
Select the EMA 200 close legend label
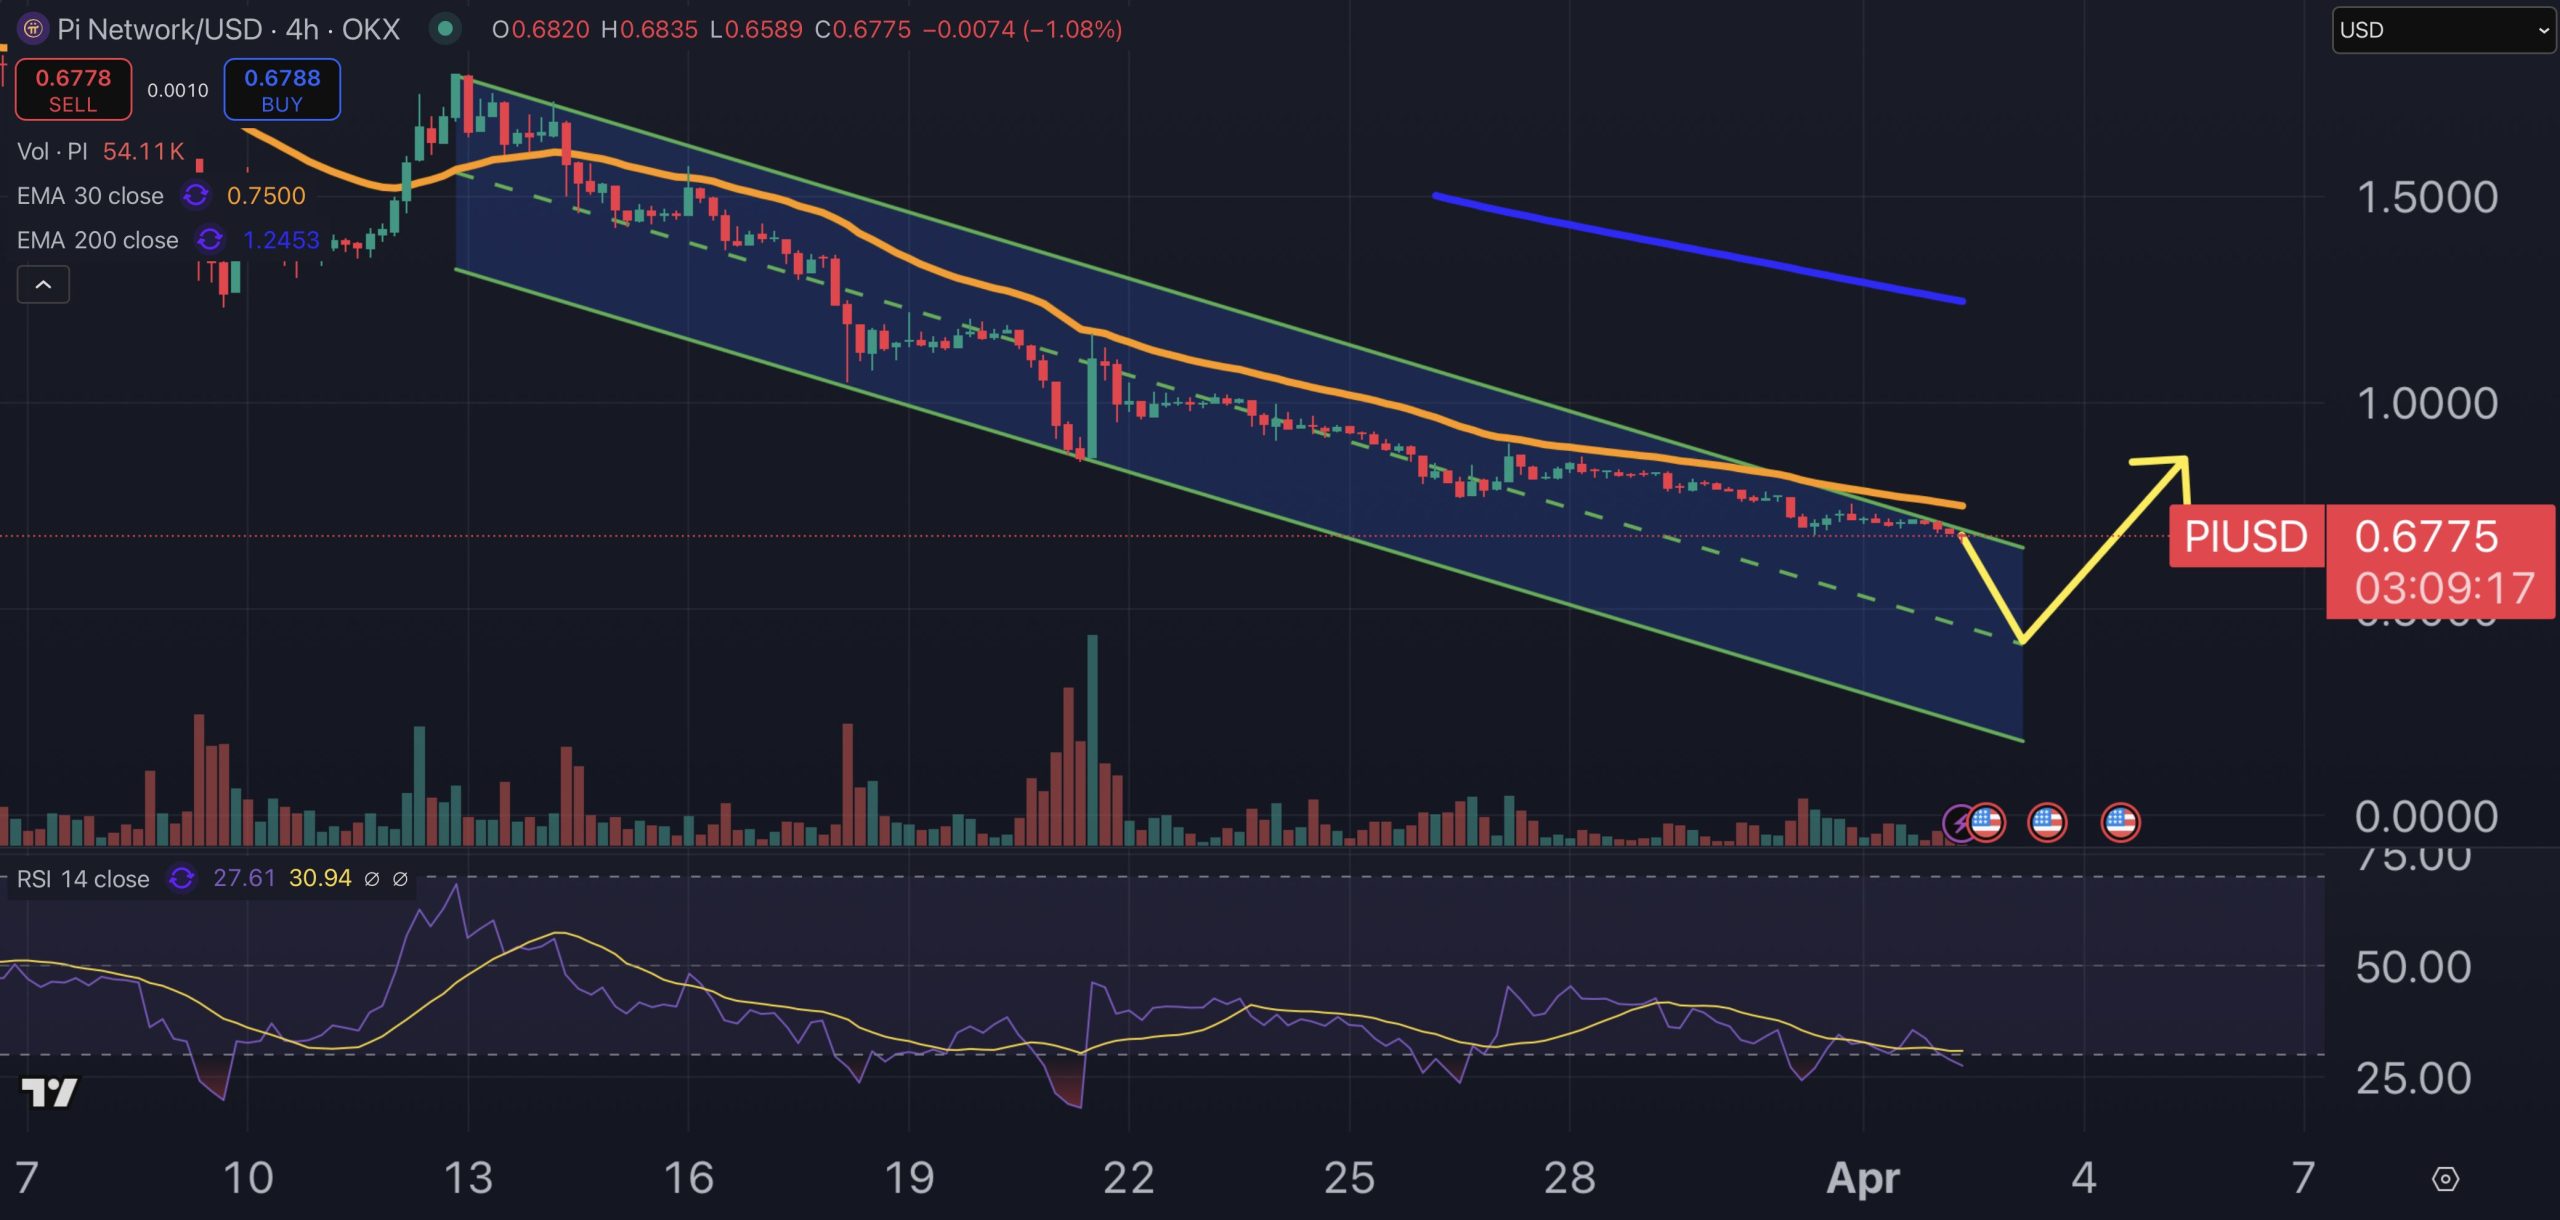click(97, 240)
